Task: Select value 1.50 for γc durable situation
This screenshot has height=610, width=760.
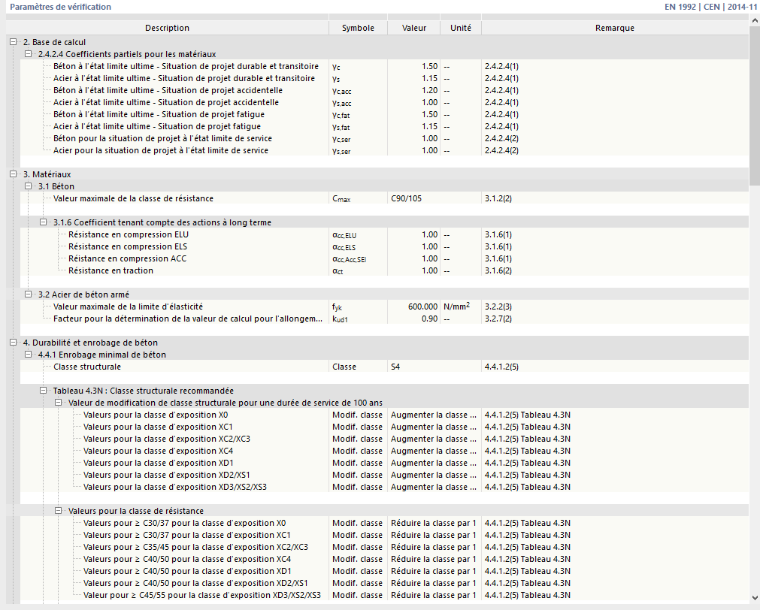Action: [x=414, y=66]
